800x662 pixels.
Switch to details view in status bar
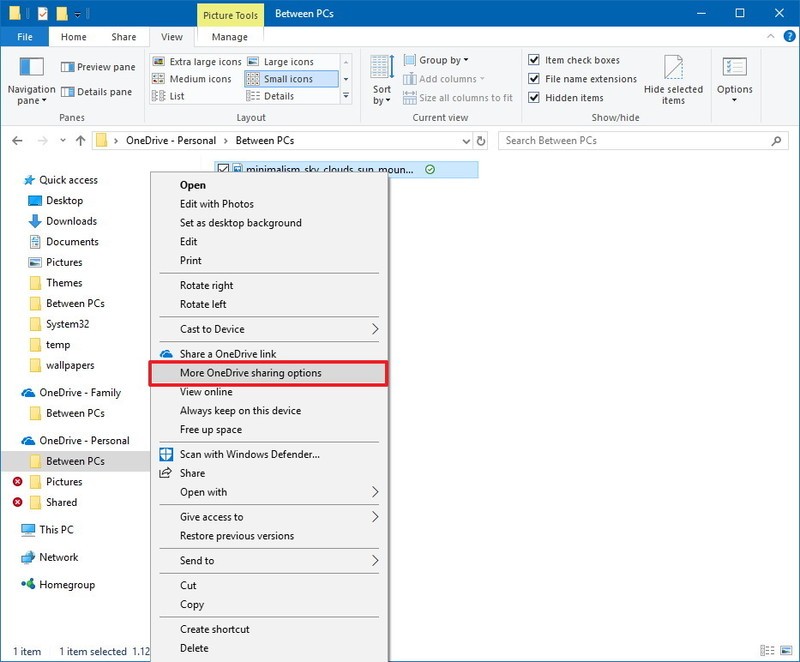coord(767,650)
